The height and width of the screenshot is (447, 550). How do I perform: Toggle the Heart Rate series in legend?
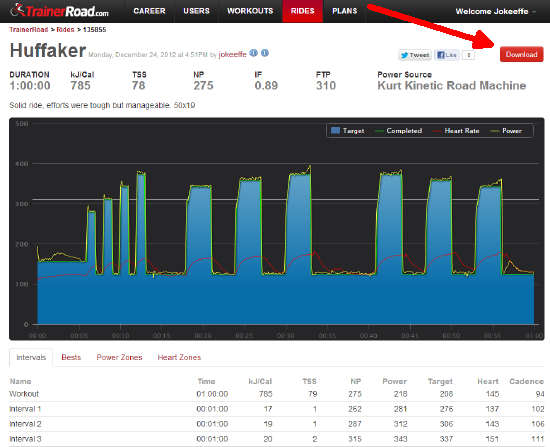click(456, 131)
